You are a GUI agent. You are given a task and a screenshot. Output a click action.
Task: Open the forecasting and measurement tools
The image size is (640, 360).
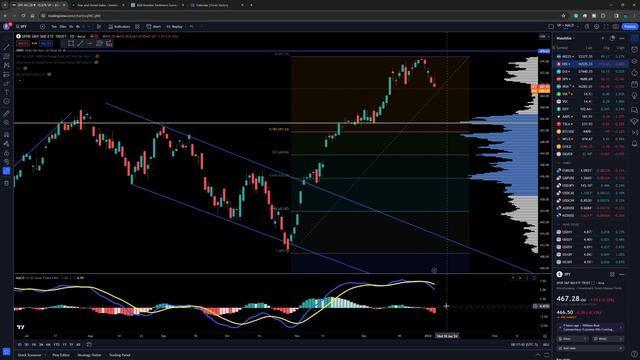click(x=7, y=74)
